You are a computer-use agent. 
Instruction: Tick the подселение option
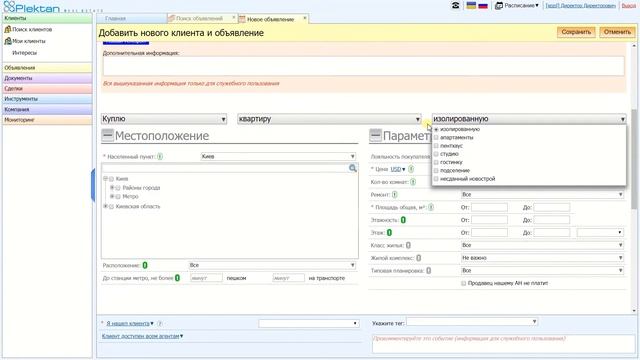(436, 171)
